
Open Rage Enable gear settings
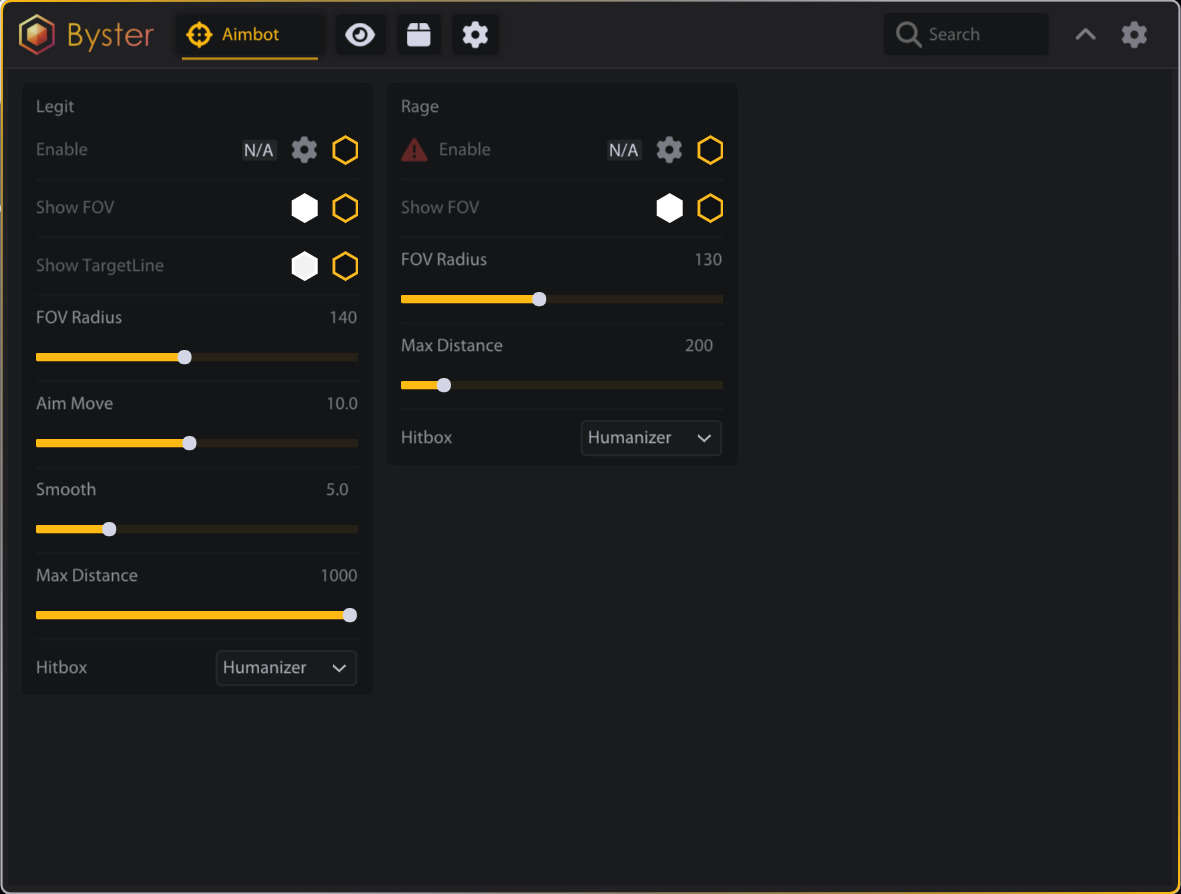click(669, 150)
